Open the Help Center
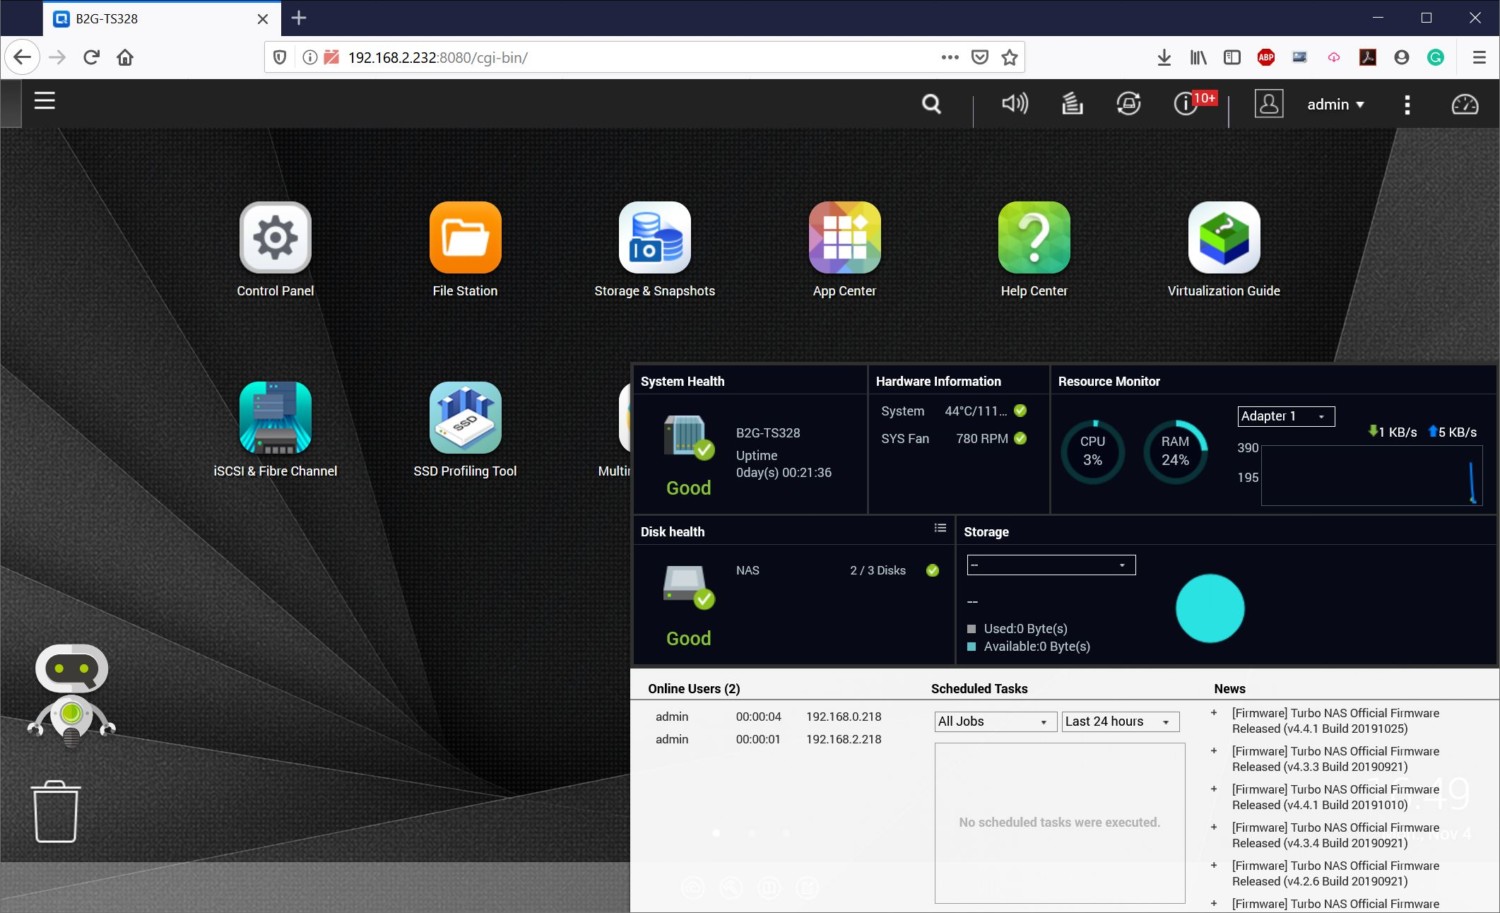Screen dimensions: 1500x913 click(1034, 238)
